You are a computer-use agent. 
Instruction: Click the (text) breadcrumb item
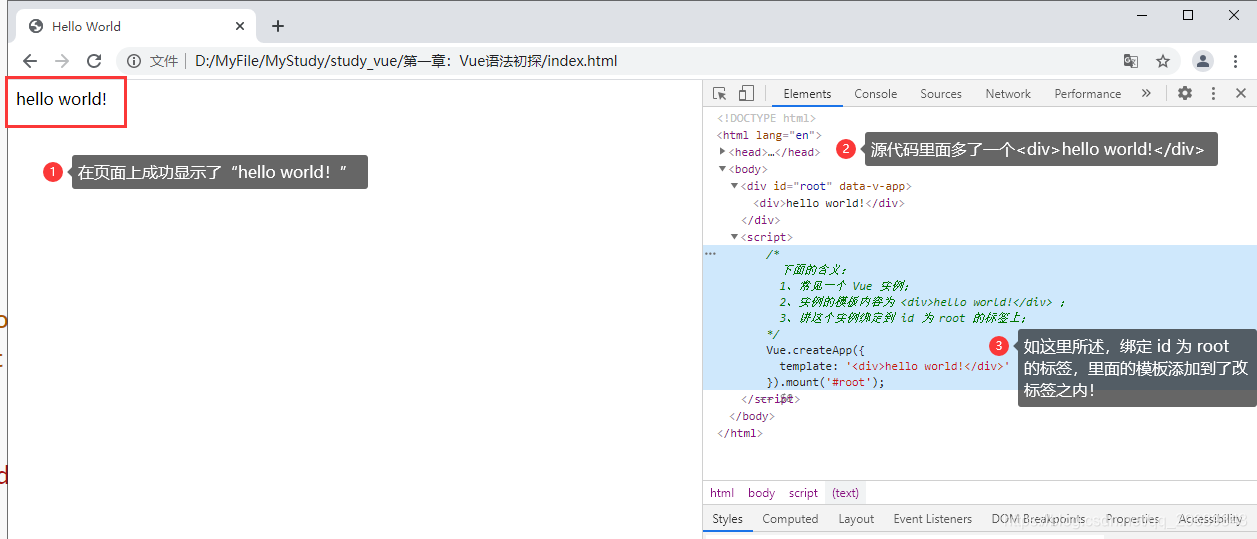click(x=846, y=493)
